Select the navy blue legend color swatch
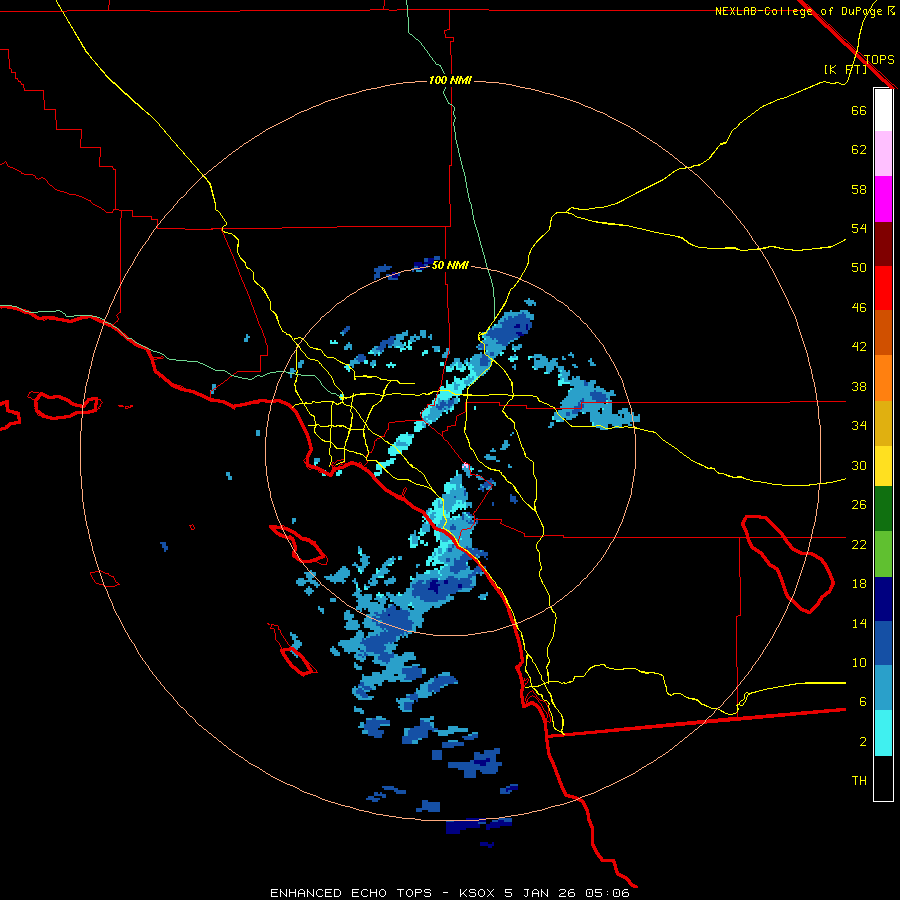This screenshot has width=900, height=900. pos(883,599)
